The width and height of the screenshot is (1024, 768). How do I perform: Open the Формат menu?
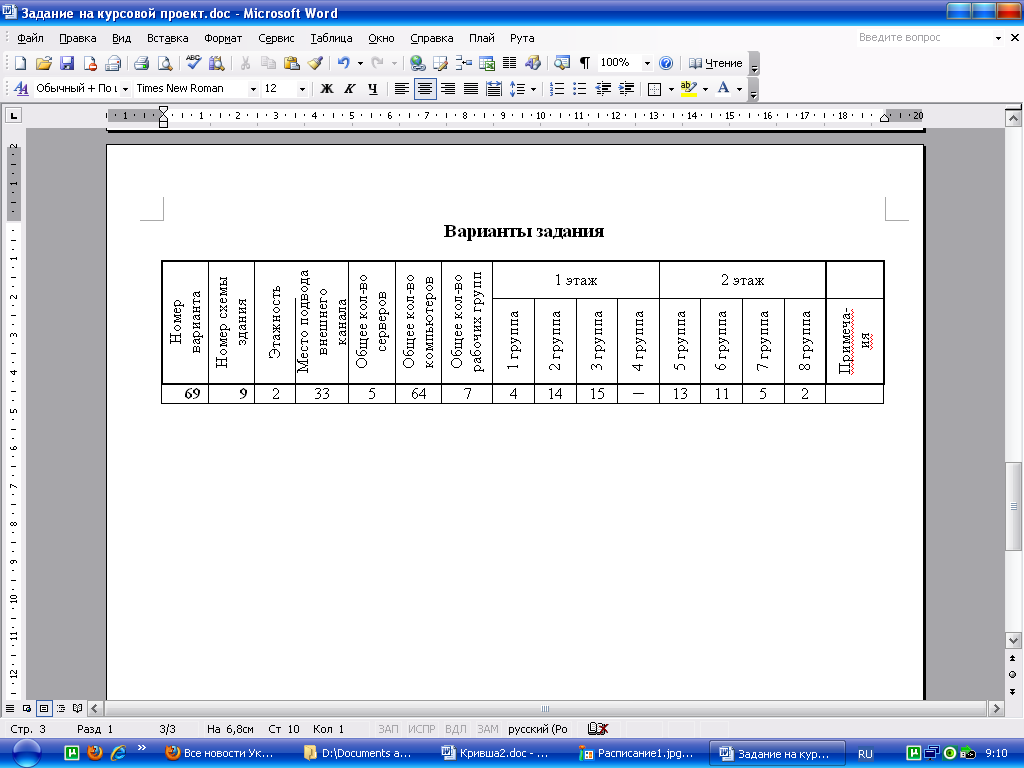[x=223, y=39]
